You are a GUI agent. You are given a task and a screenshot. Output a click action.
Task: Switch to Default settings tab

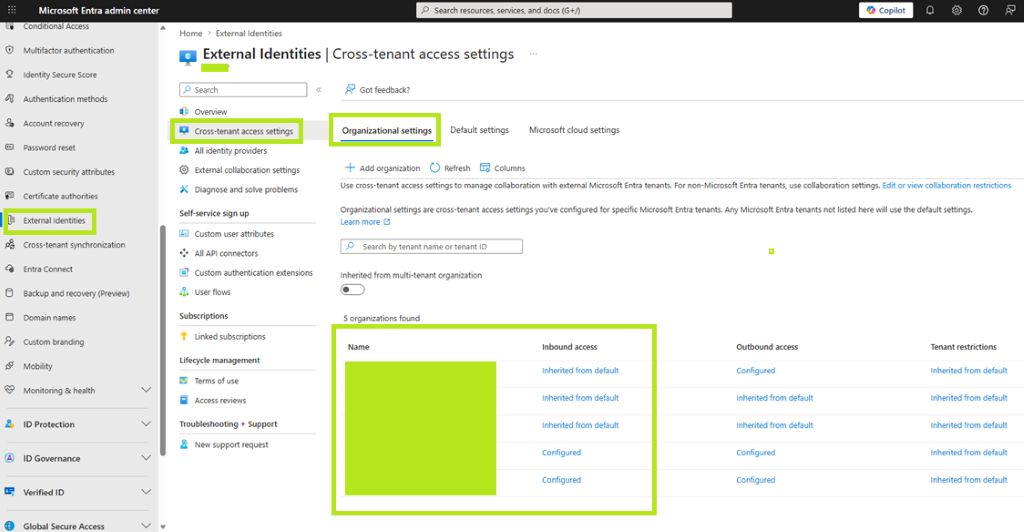point(479,130)
